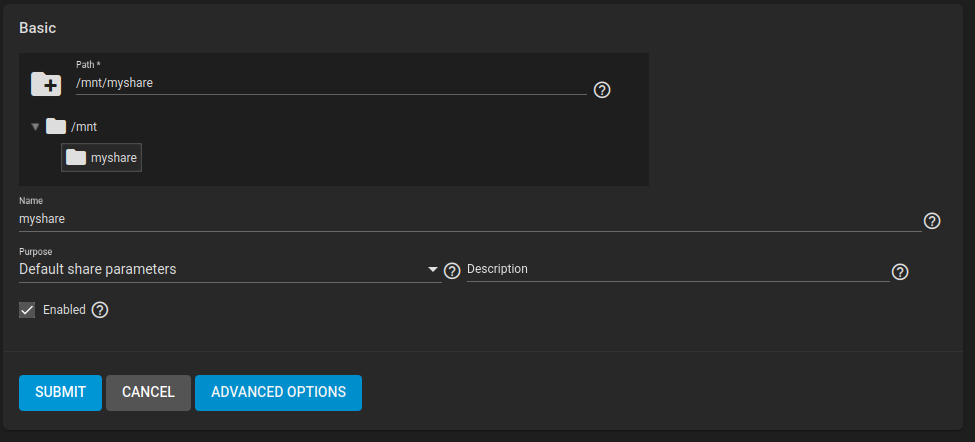Image resolution: width=975 pixels, height=442 pixels.
Task: Open help tooltip for Name field
Action: [x=932, y=221]
